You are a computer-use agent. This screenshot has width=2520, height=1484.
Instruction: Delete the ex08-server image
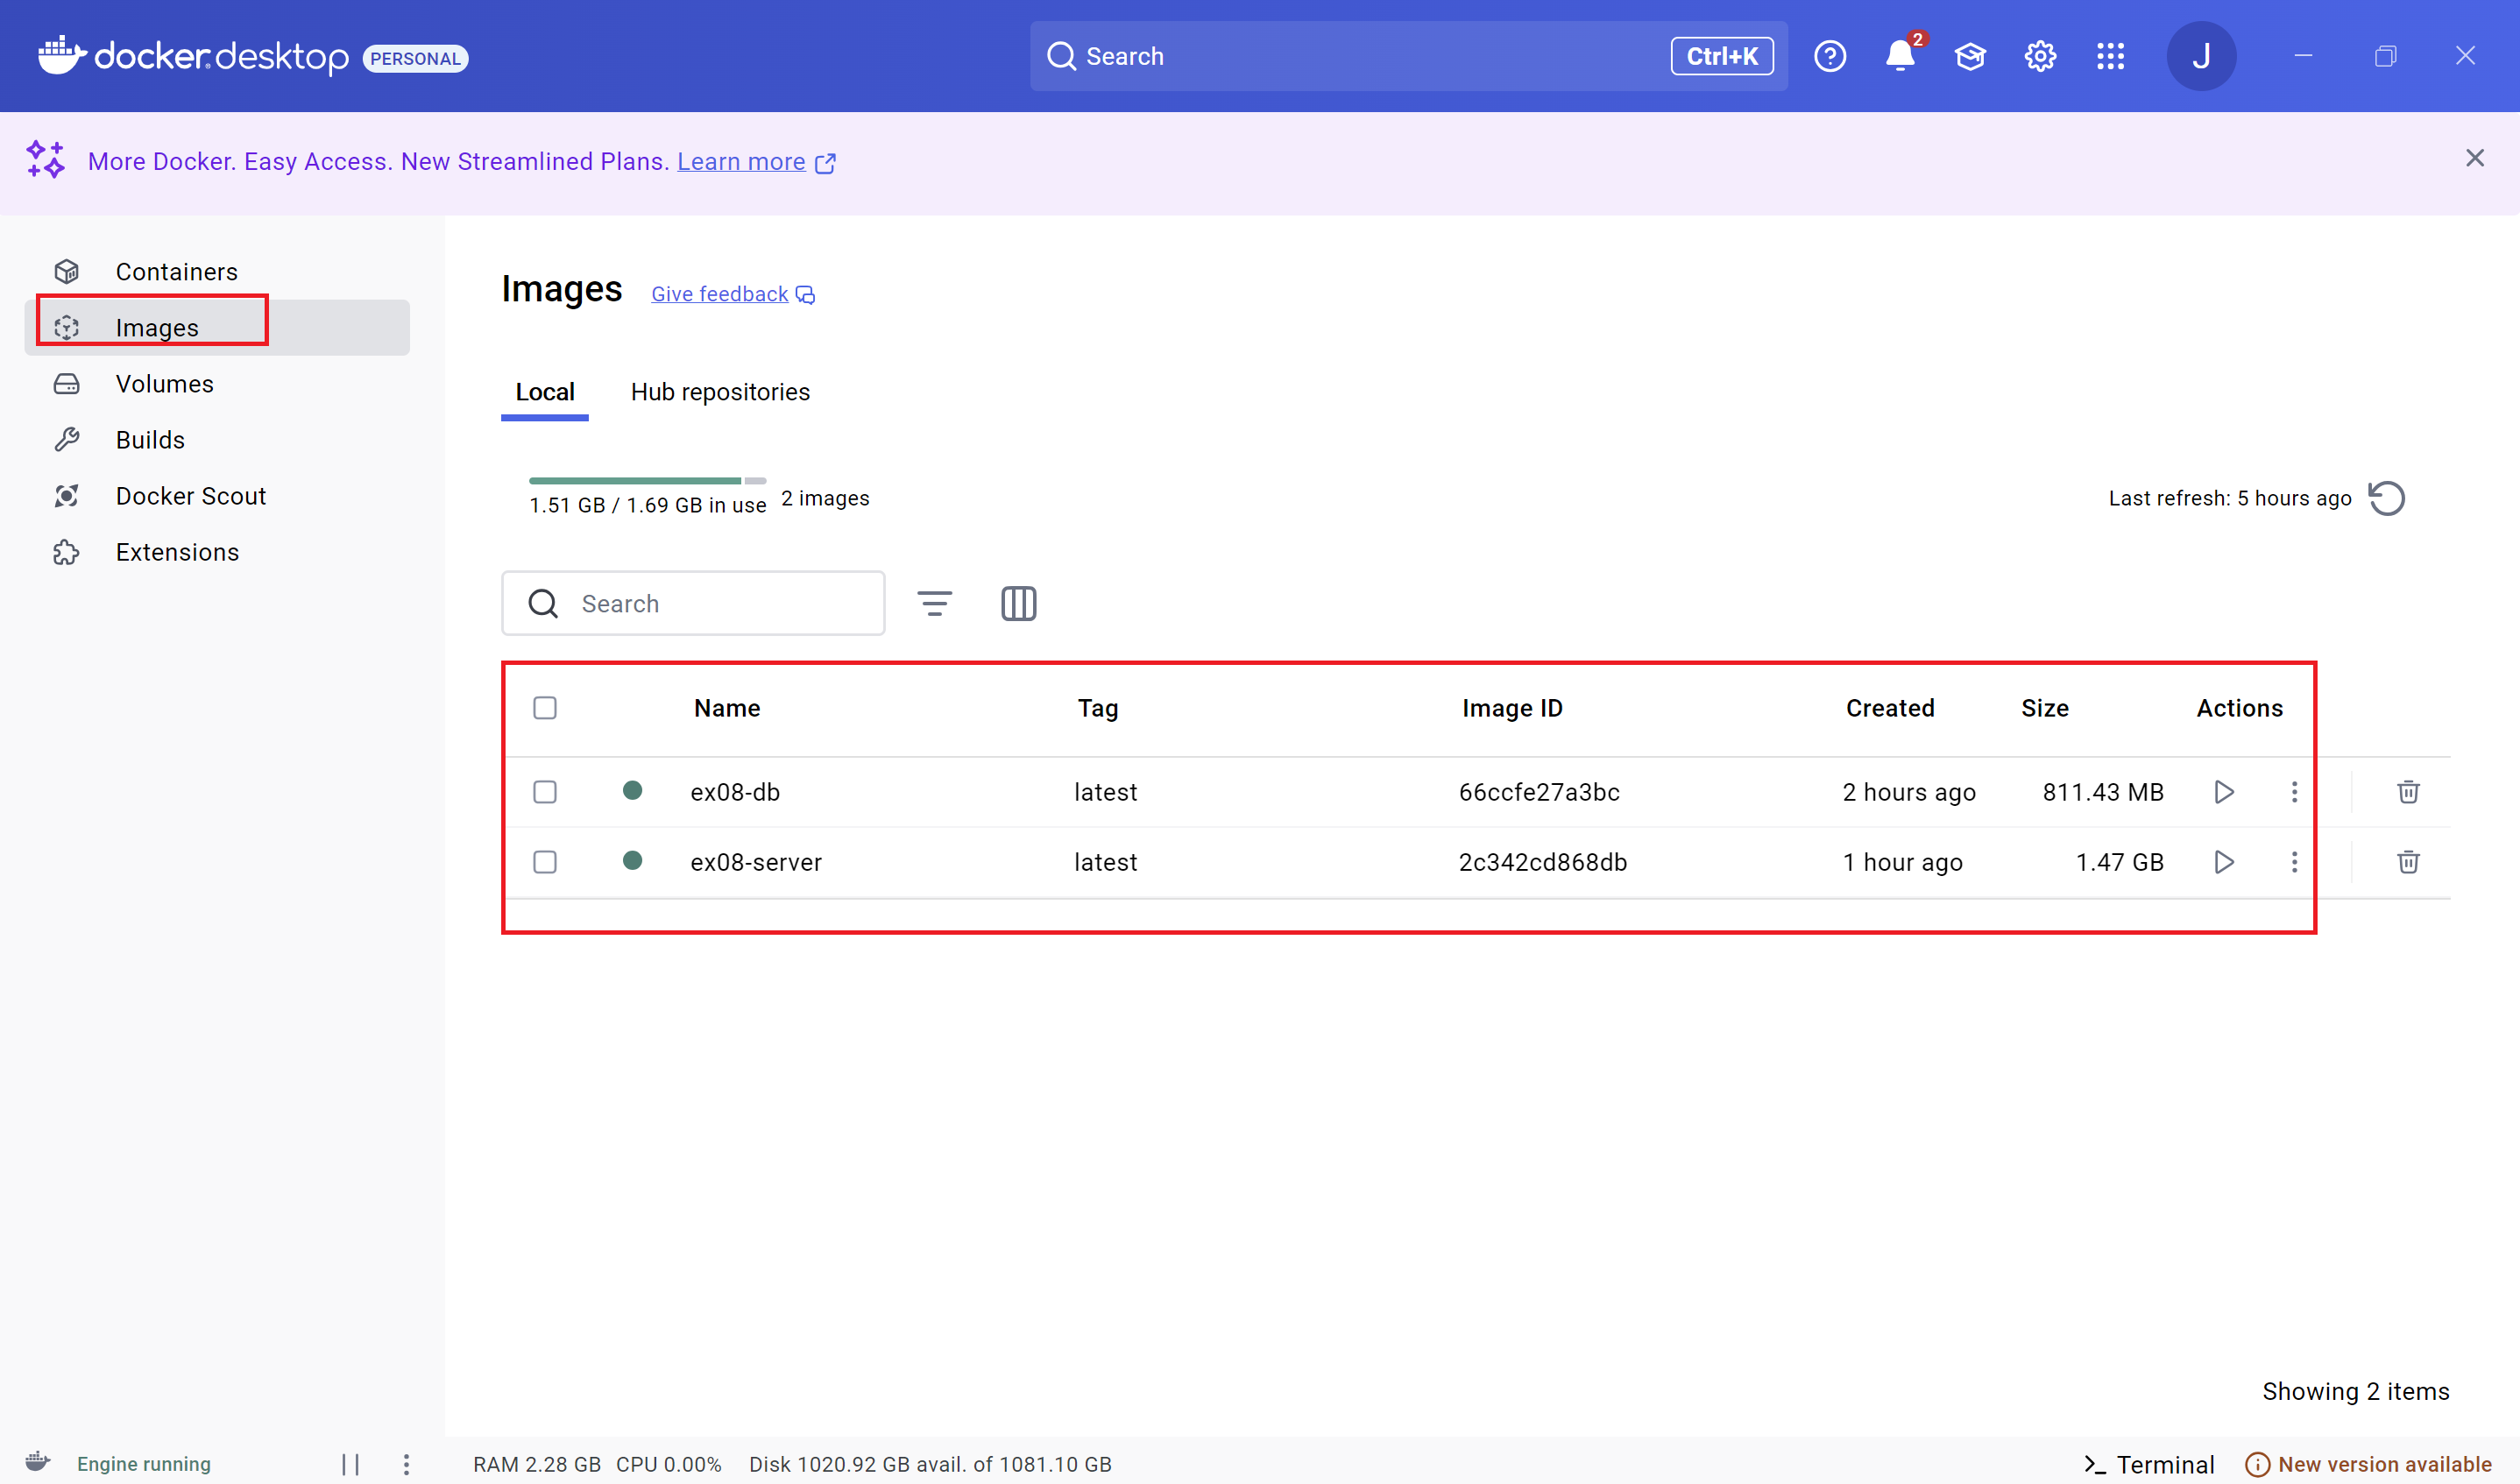click(2408, 862)
